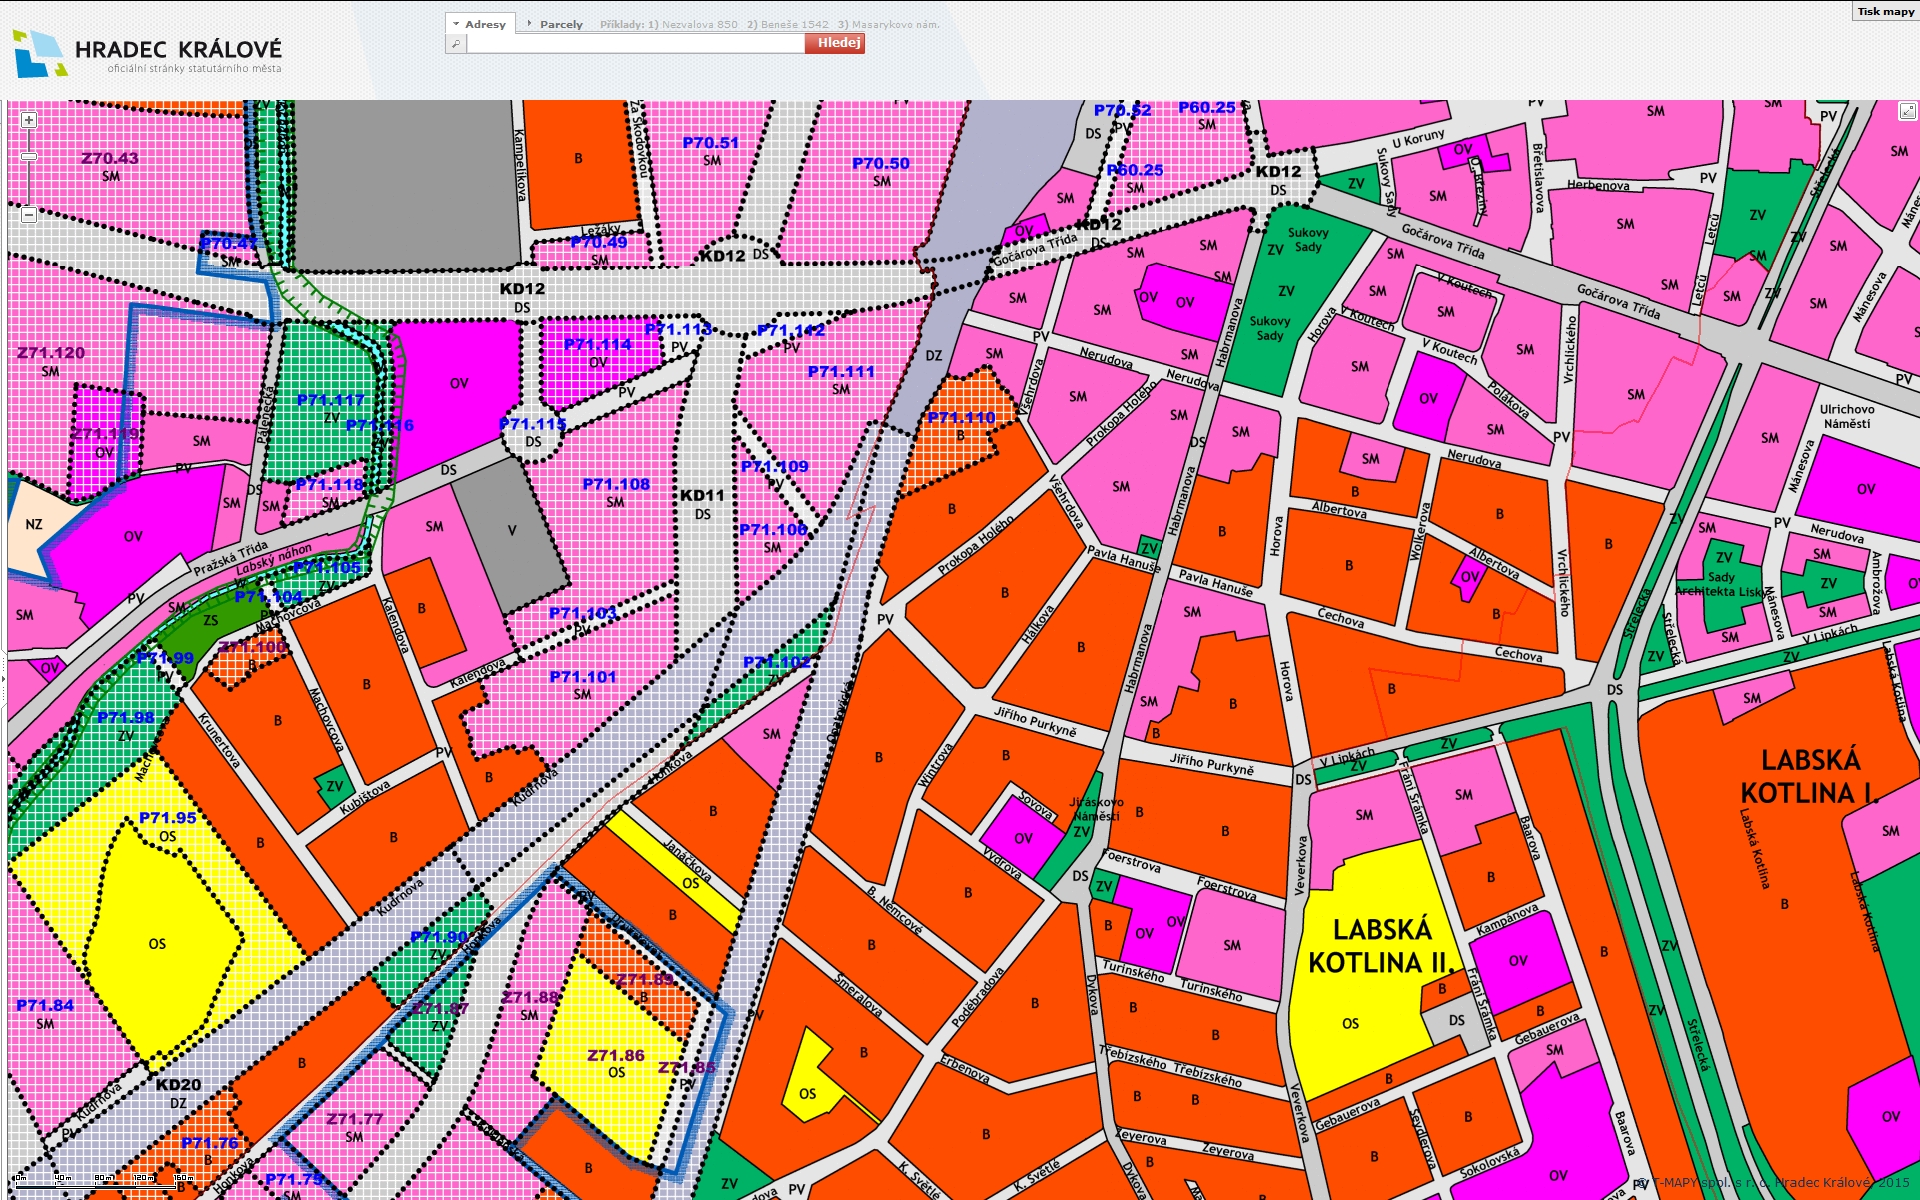Screen dimensions: 1920x1200
Task: Select zone label 'P70.50'
Action: [881, 163]
